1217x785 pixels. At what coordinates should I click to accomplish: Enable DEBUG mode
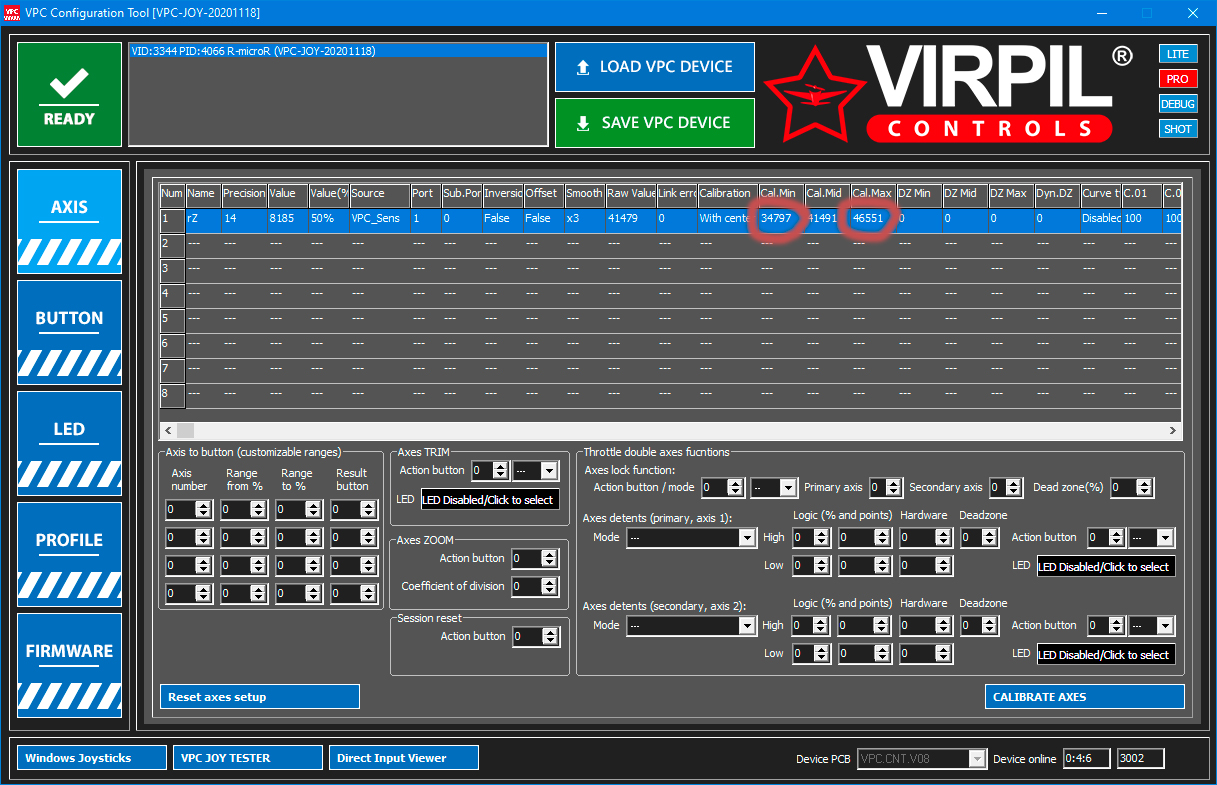pos(1178,104)
